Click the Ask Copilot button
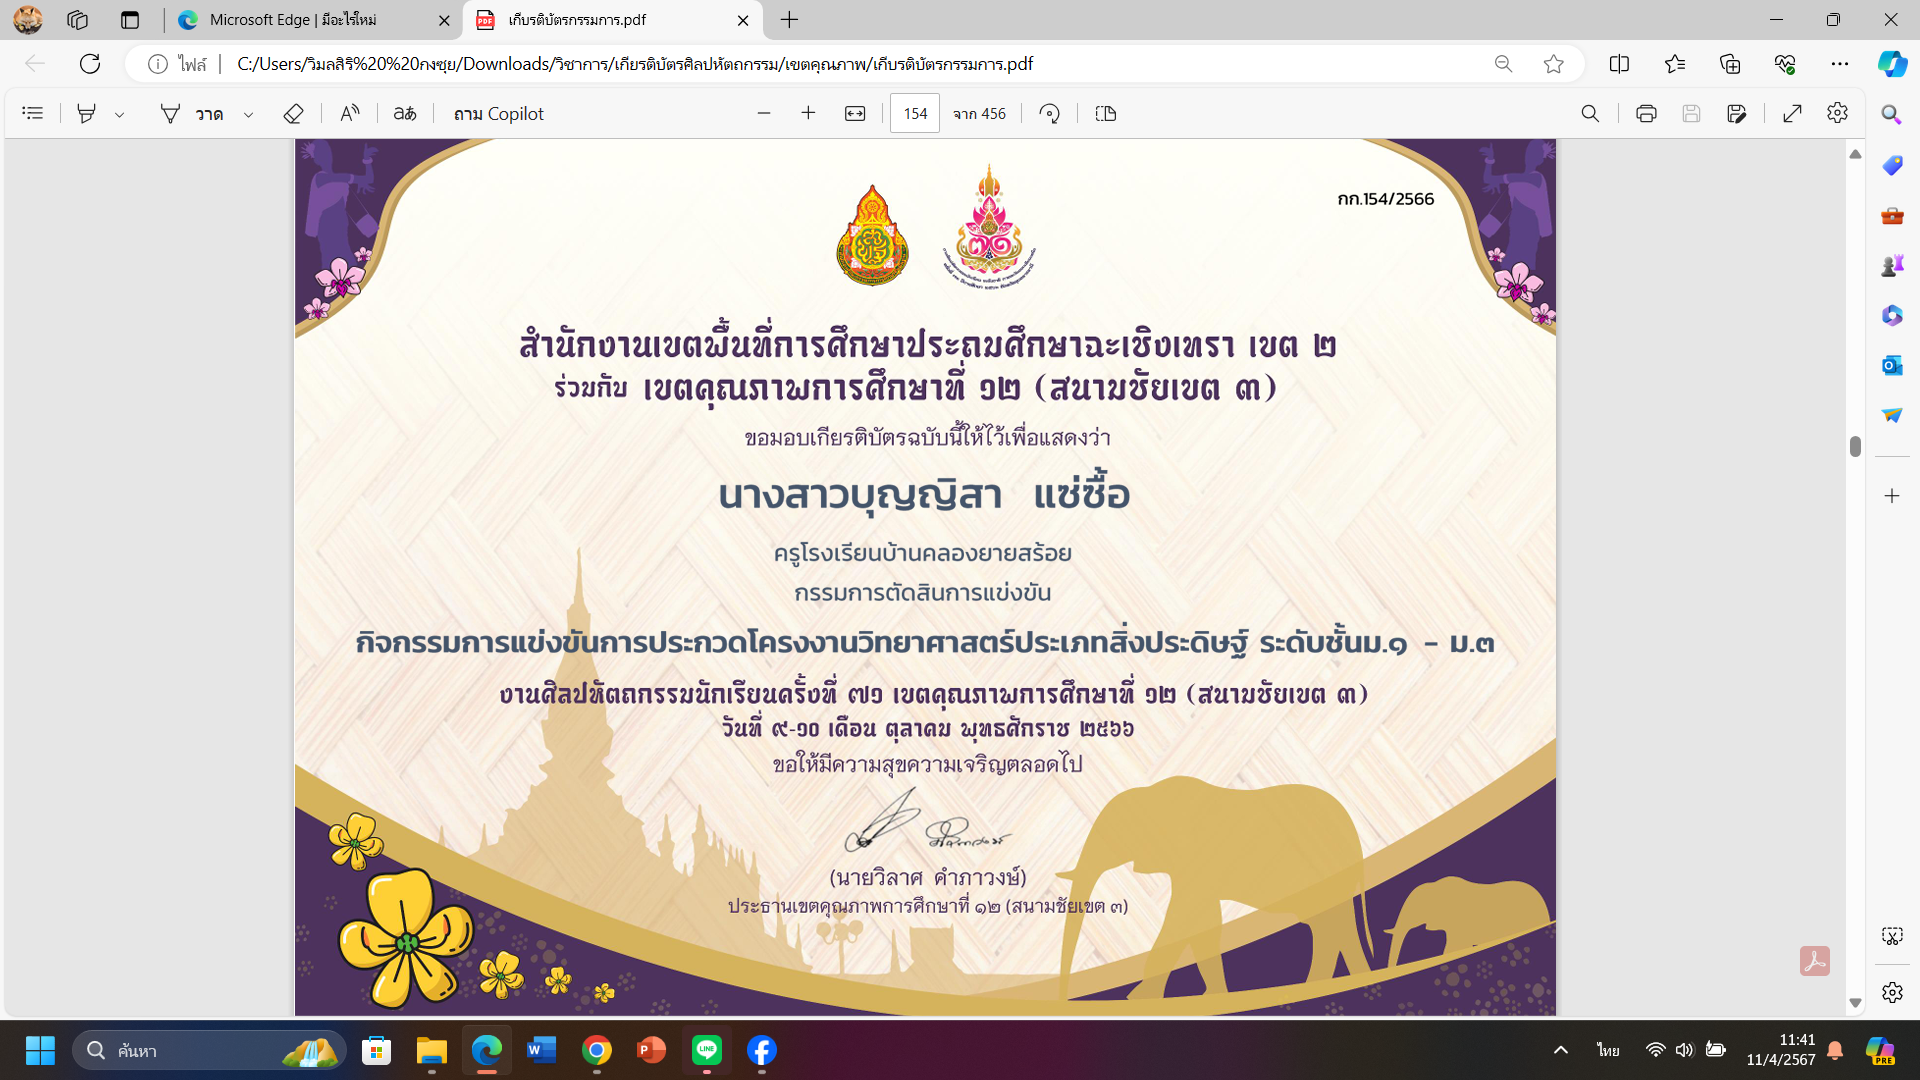Viewport: 1920px width, 1080px height. [498, 114]
